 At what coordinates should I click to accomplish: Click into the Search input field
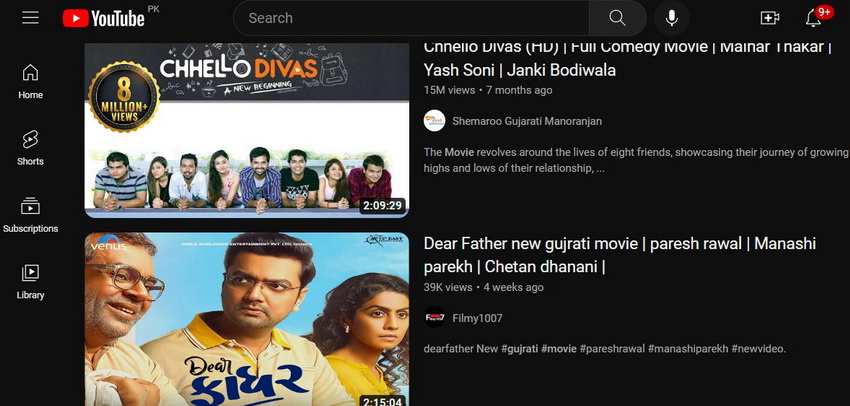(411, 18)
